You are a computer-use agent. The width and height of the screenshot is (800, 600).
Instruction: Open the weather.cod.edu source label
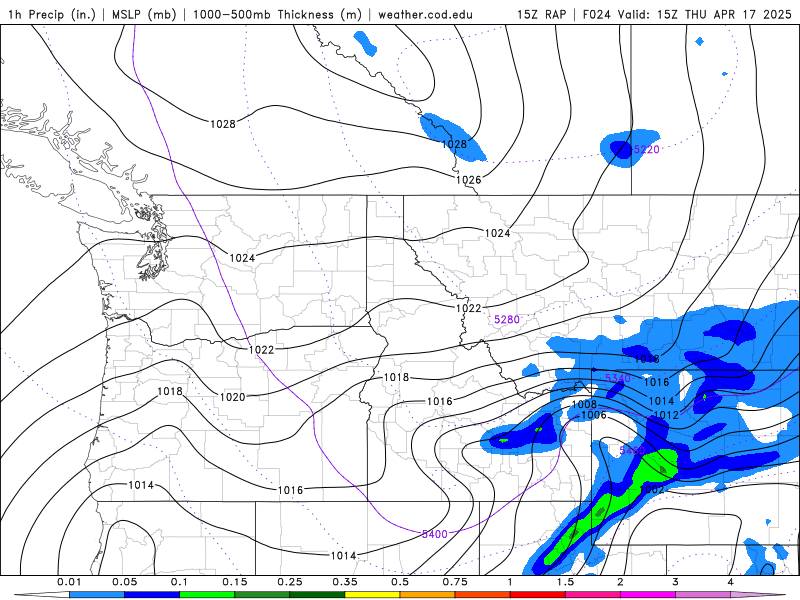point(425,14)
